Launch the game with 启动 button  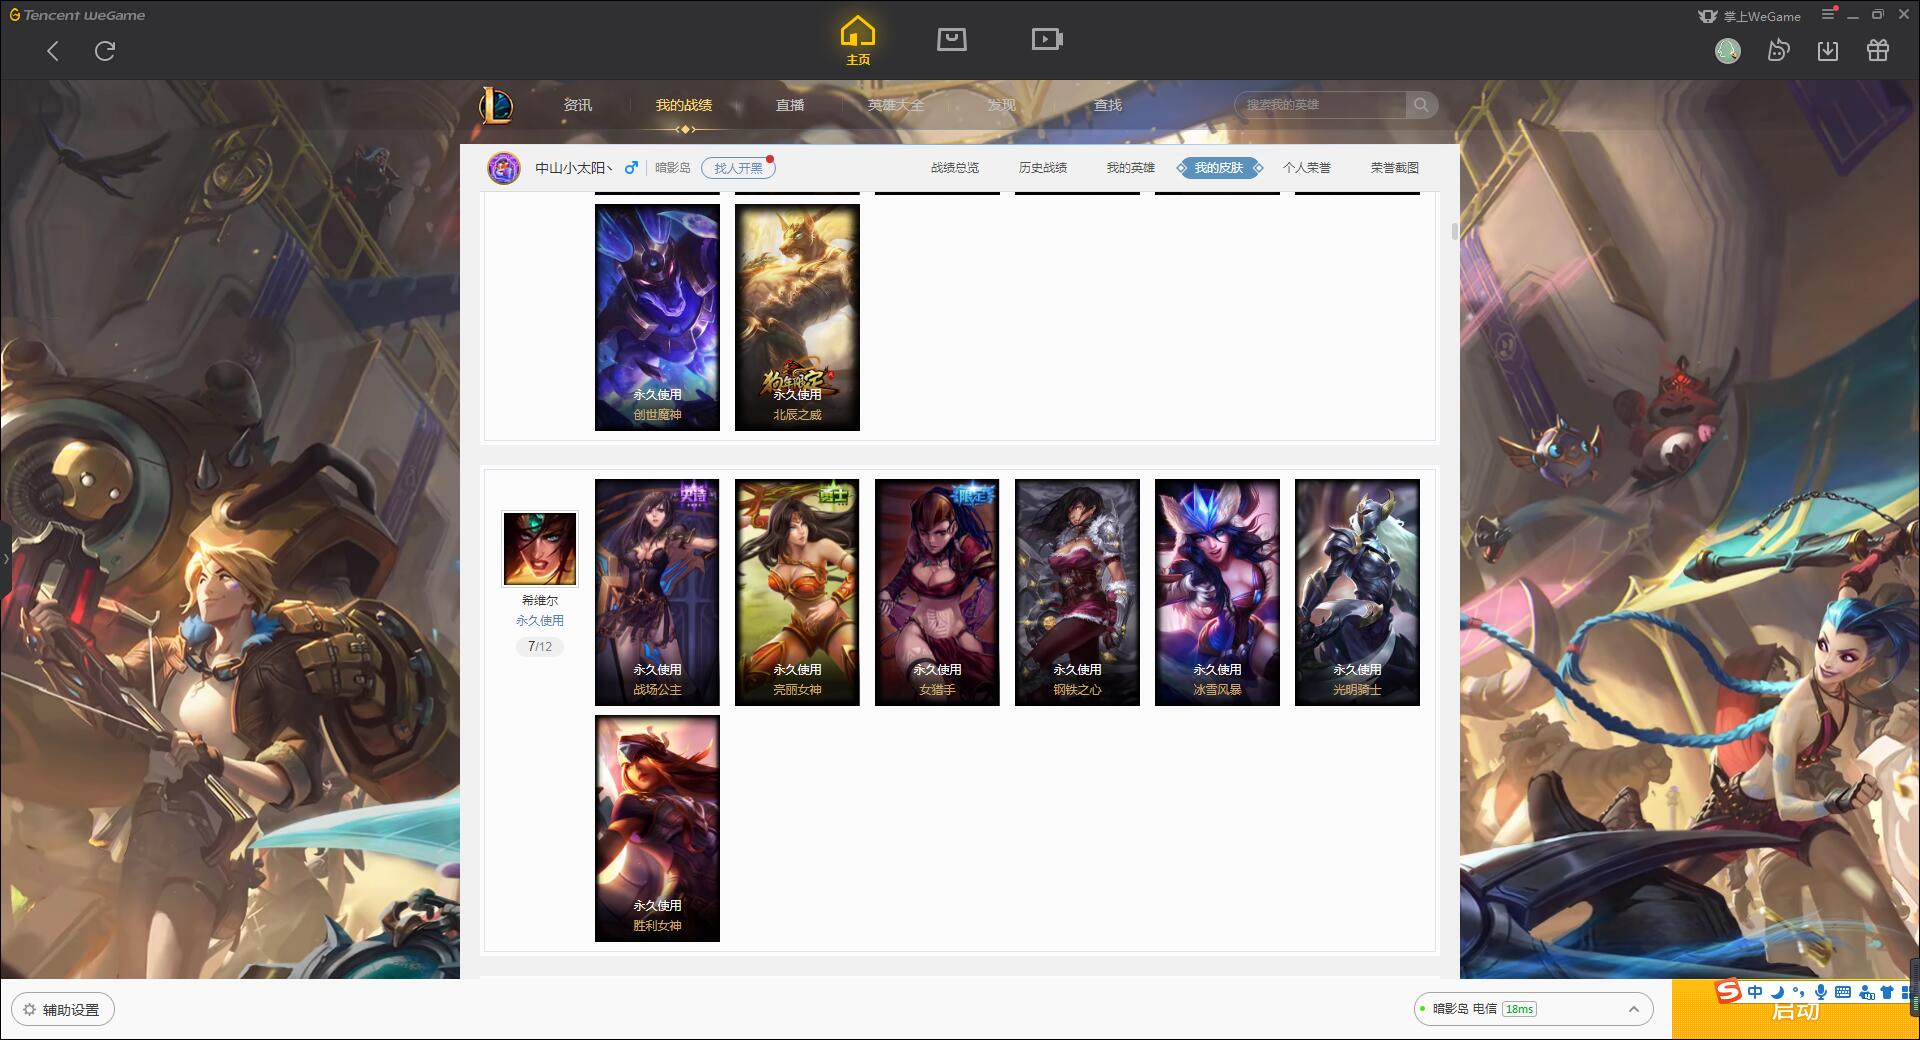(x=1795, y=1010)
